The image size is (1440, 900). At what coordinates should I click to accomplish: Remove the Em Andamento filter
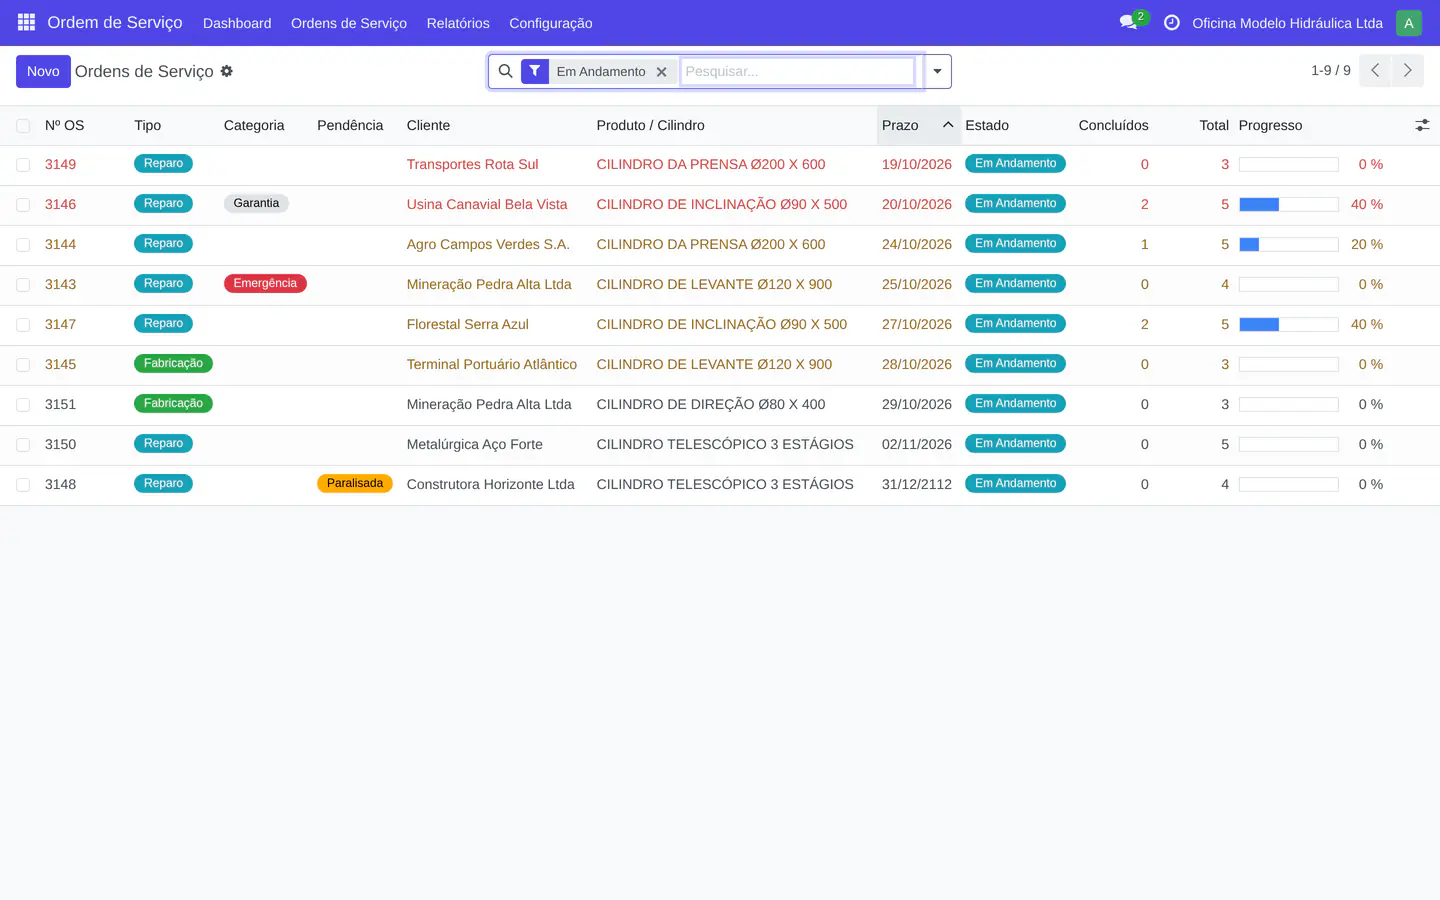point(661,72)
